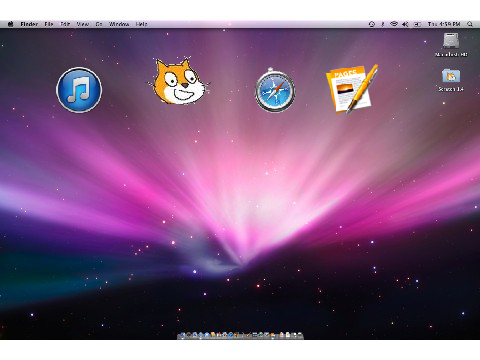Launch the Safari compass icon
The height and width of the screenshot is (360, 480).
[275, 90]
